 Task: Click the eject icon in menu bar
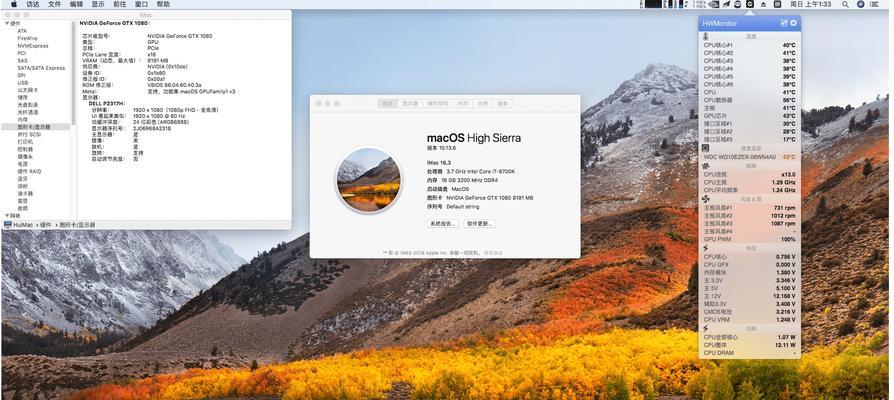click(763, 4)
